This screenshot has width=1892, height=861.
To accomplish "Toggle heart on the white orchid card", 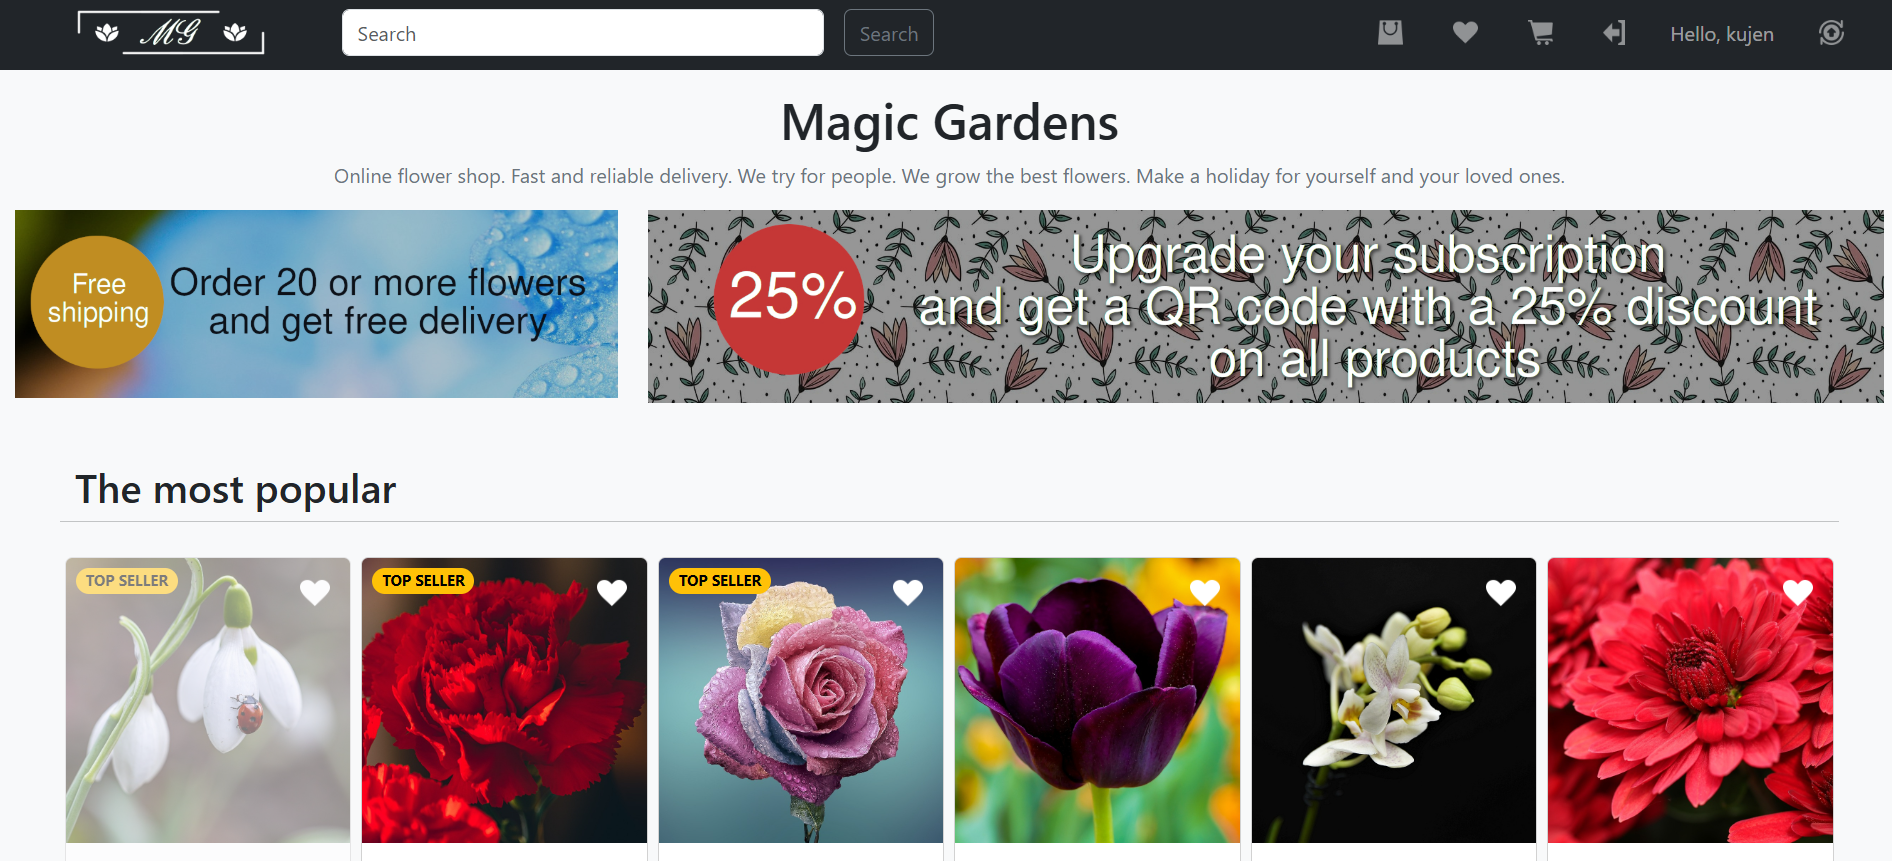I will point(1501,592).
